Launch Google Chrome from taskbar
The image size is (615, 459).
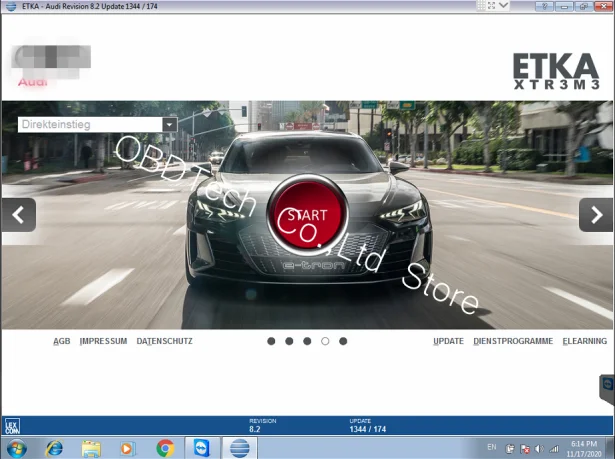tap(165, 448)
